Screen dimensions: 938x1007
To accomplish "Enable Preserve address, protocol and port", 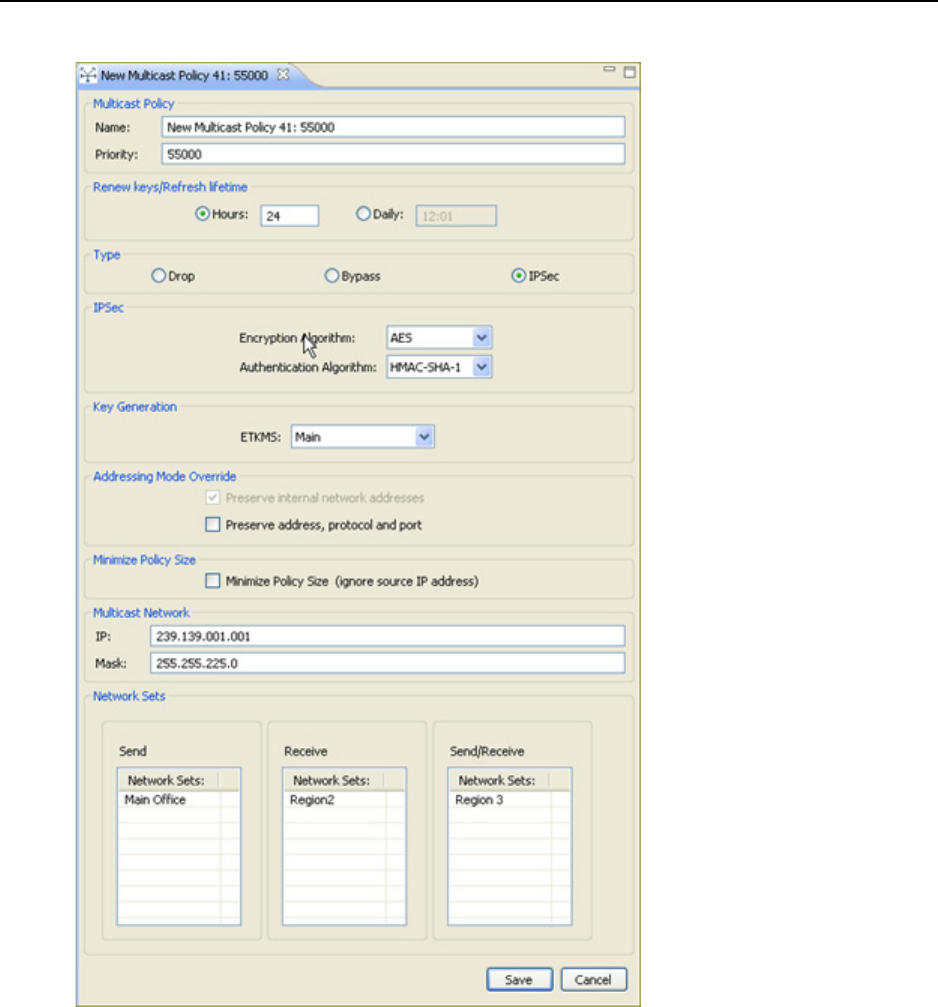I will tap(212, 524).
